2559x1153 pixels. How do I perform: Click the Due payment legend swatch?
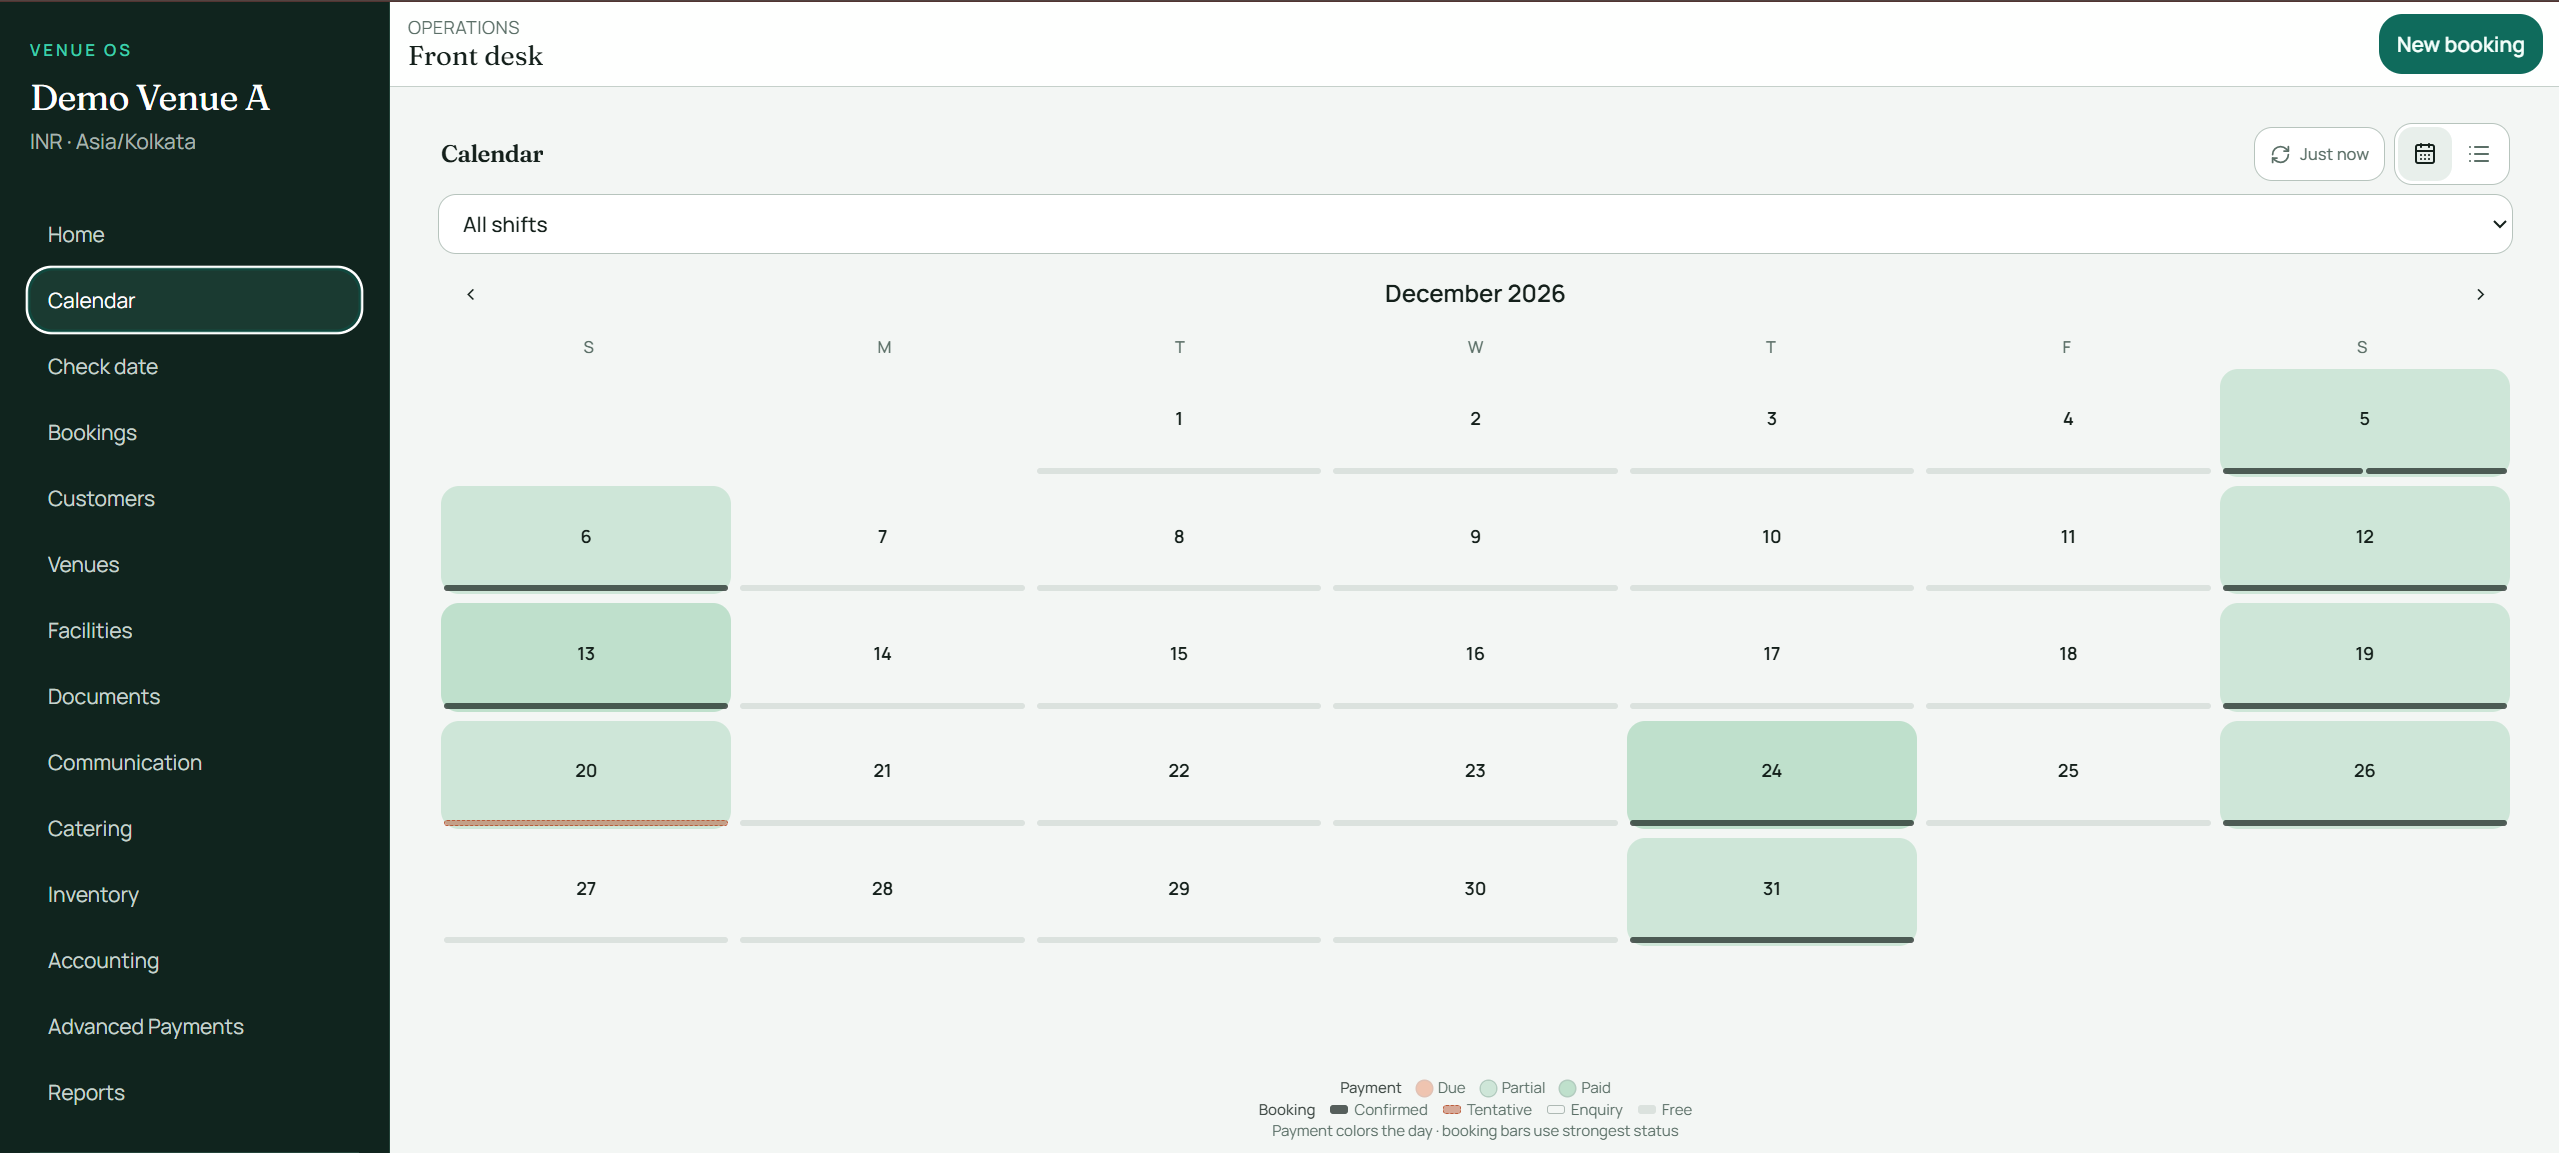(1424, 1088)
